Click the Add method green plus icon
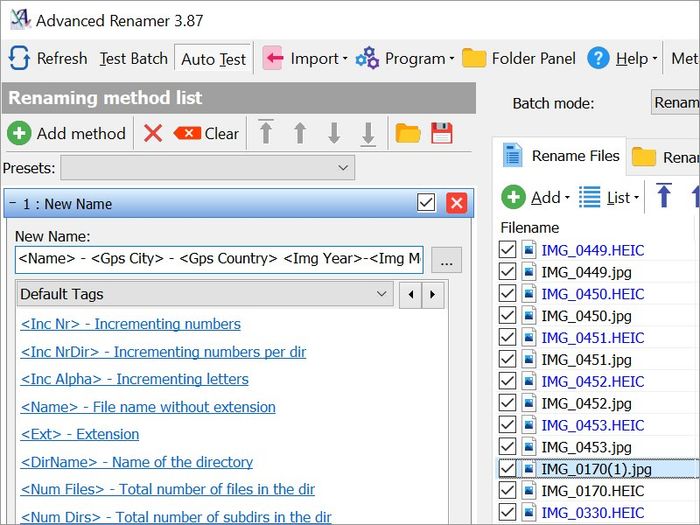This screenshot has width=700, height=525. (x=19, y=133)
